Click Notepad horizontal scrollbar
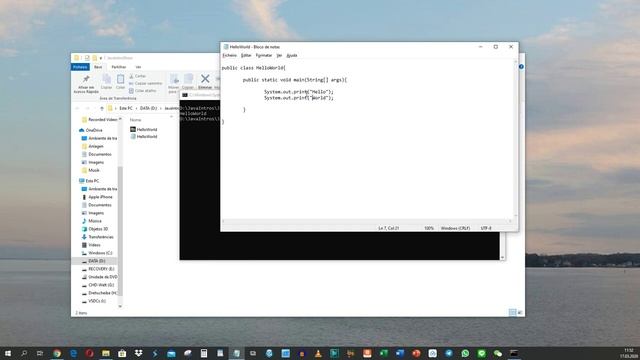 [366, 221]
